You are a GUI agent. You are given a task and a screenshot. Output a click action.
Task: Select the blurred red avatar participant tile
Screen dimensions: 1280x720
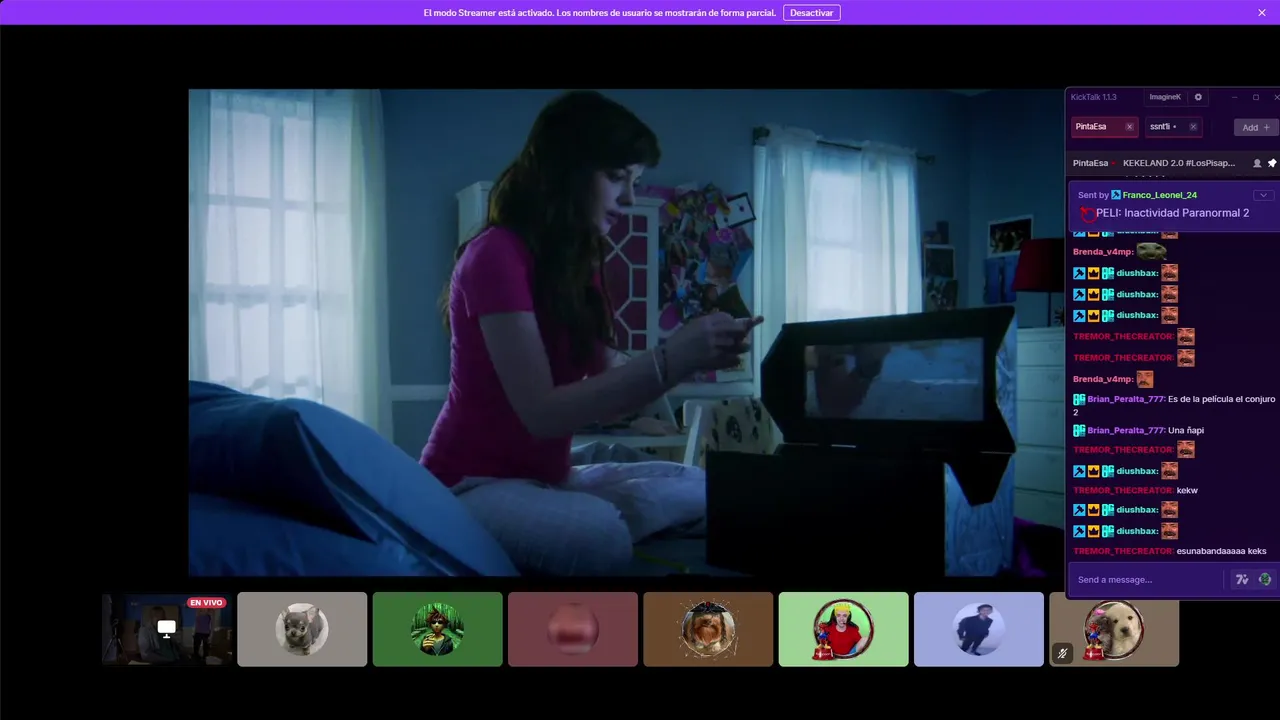click(573, 629)
